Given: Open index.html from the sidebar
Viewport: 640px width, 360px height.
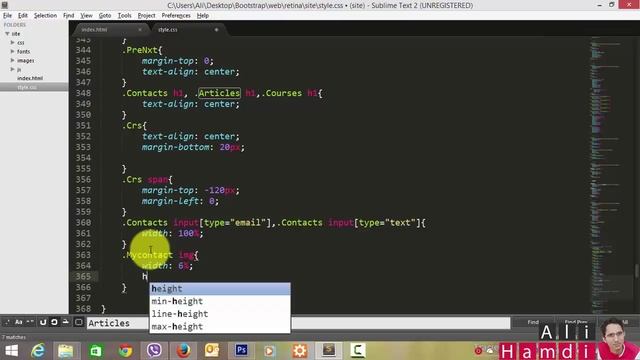Looking at the screenshot, I should coord(30,78).
